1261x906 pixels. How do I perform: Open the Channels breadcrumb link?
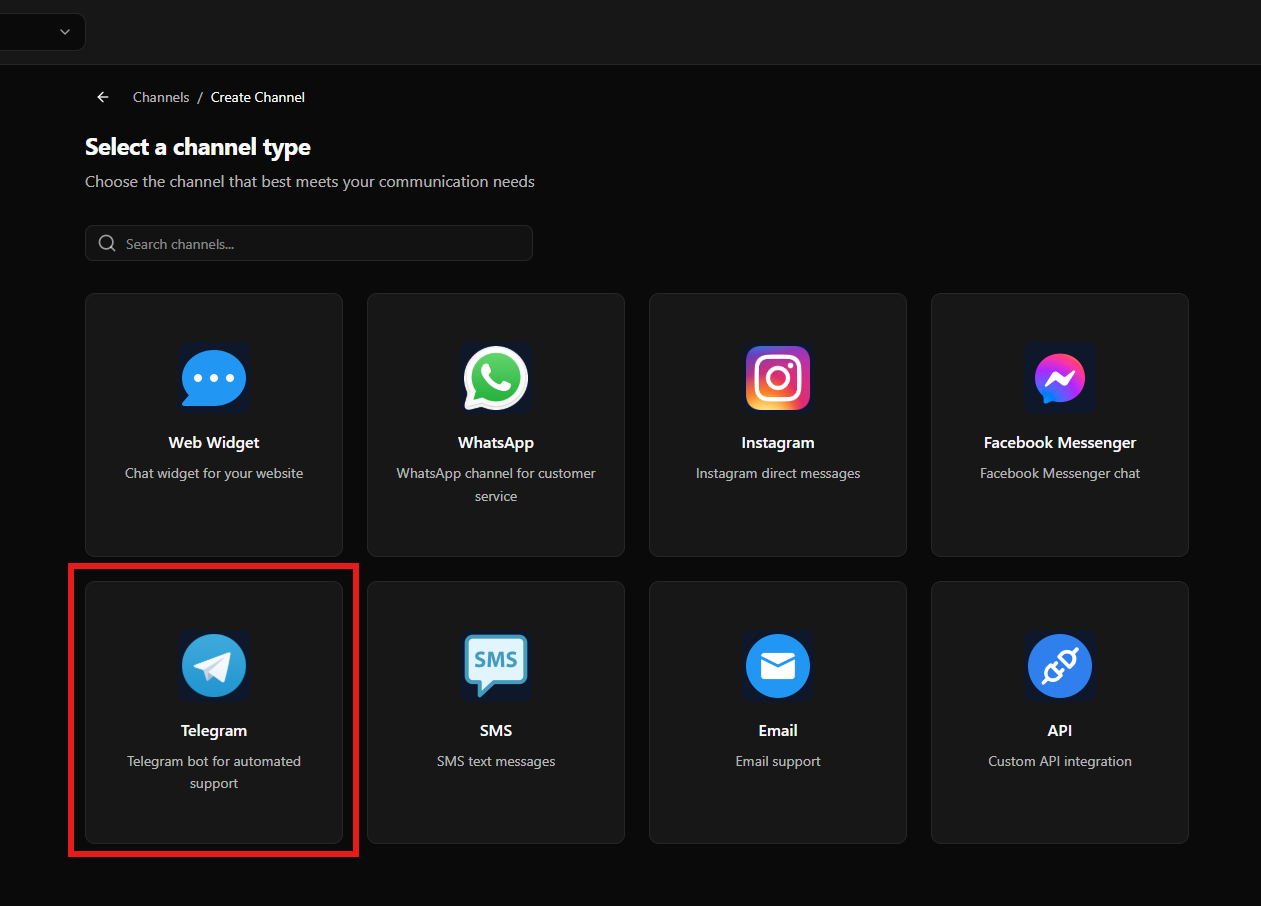tap(161, 97)
